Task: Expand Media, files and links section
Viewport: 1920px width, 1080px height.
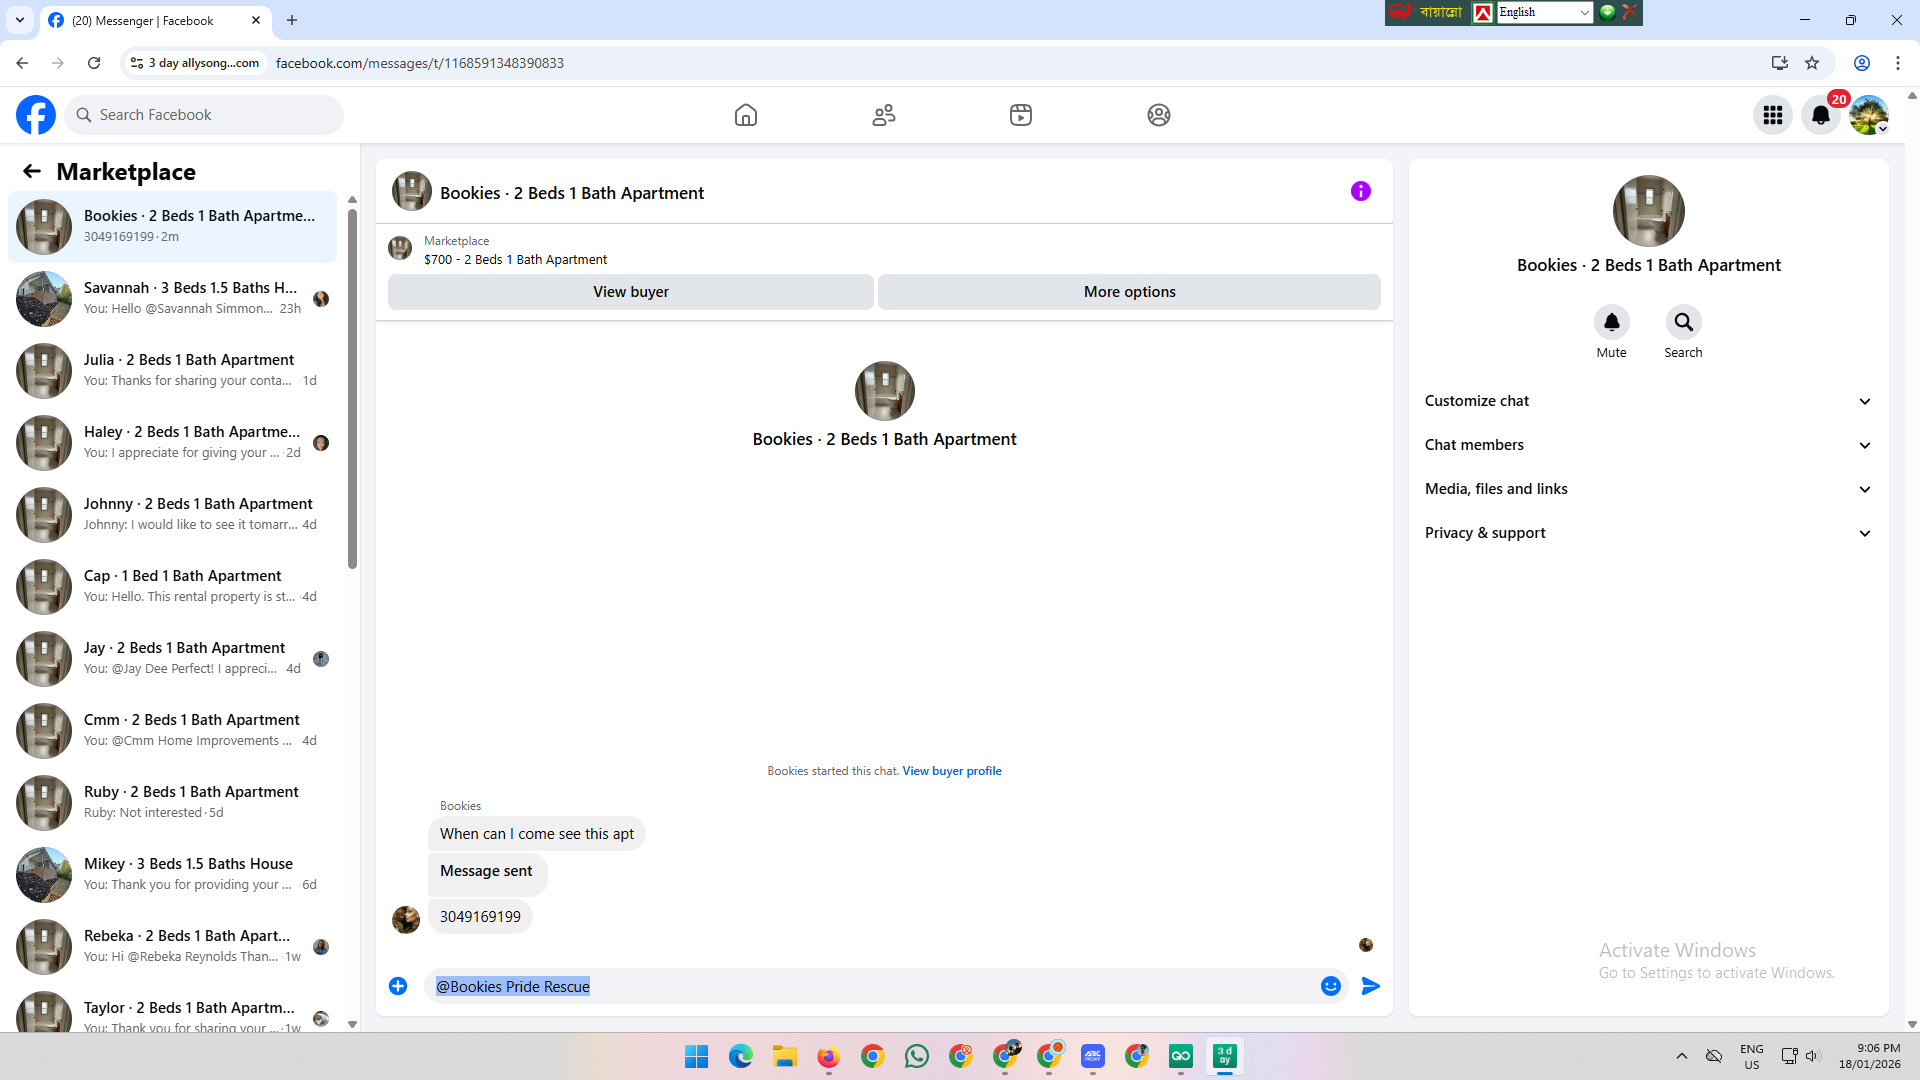Action: [x=1647, y=489]
